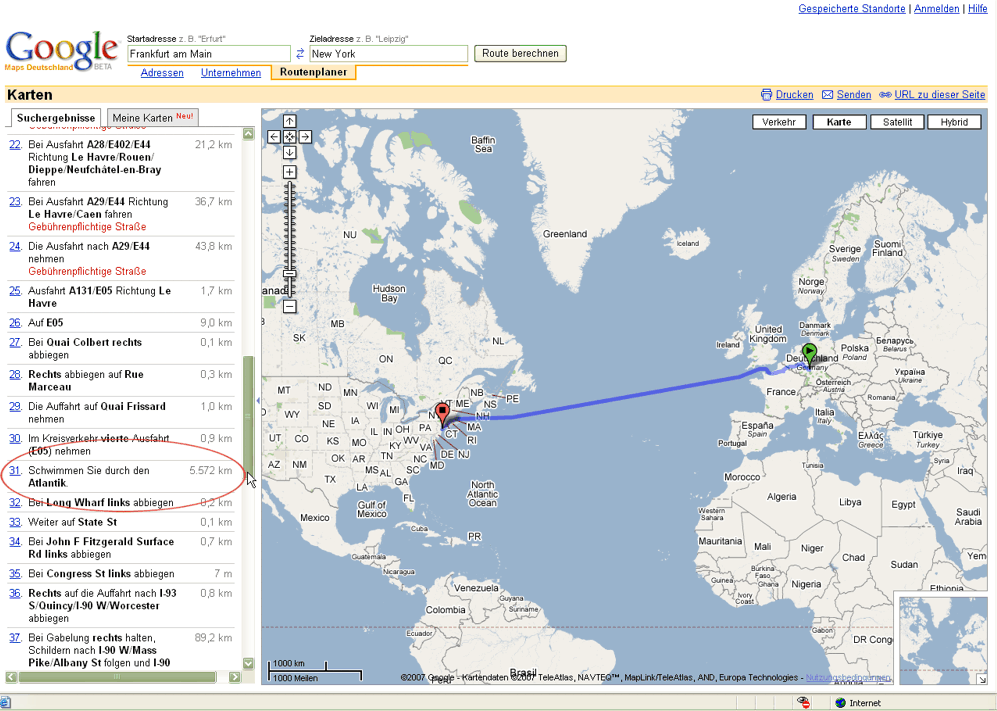Image resolution: width=997 pixels, height=711 pixels.
Task: Collapse the side panel with the arrow
Action: pyautogui.click(x=258, y=401)
